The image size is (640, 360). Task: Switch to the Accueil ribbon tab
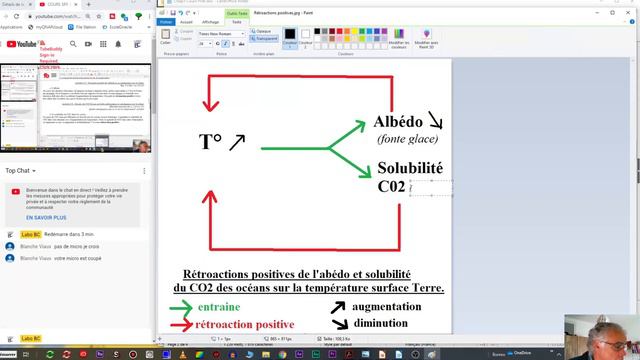click(186, 22)
